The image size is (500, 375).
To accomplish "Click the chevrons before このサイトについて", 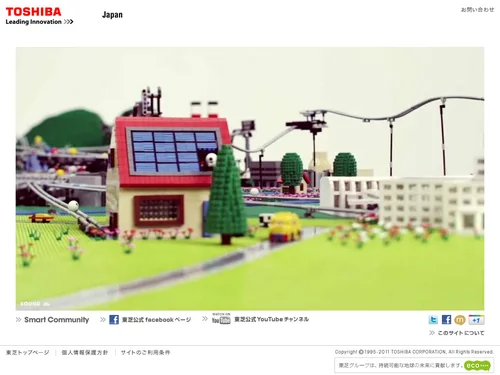I will 432,333.
